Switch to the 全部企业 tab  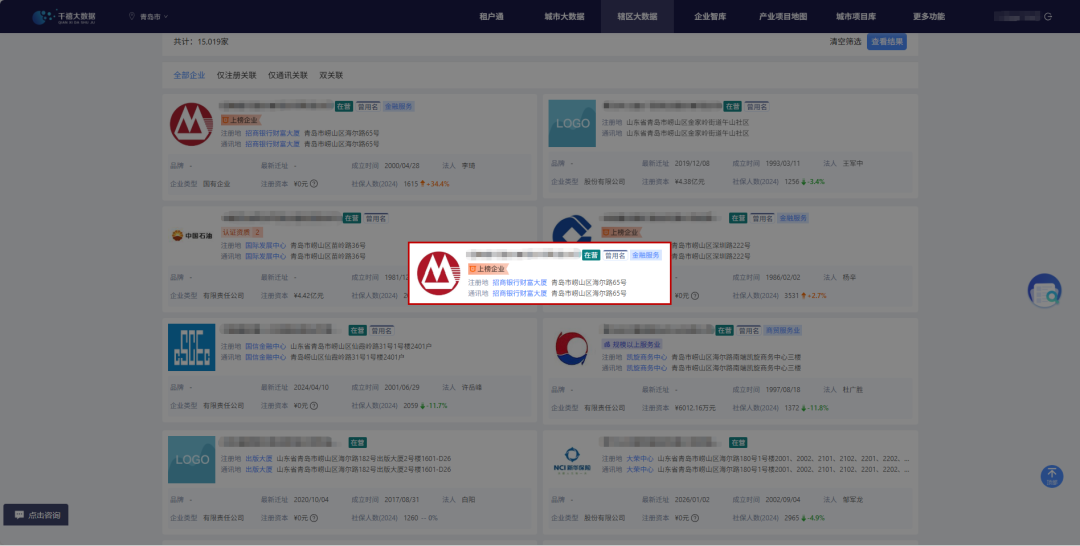189,75
